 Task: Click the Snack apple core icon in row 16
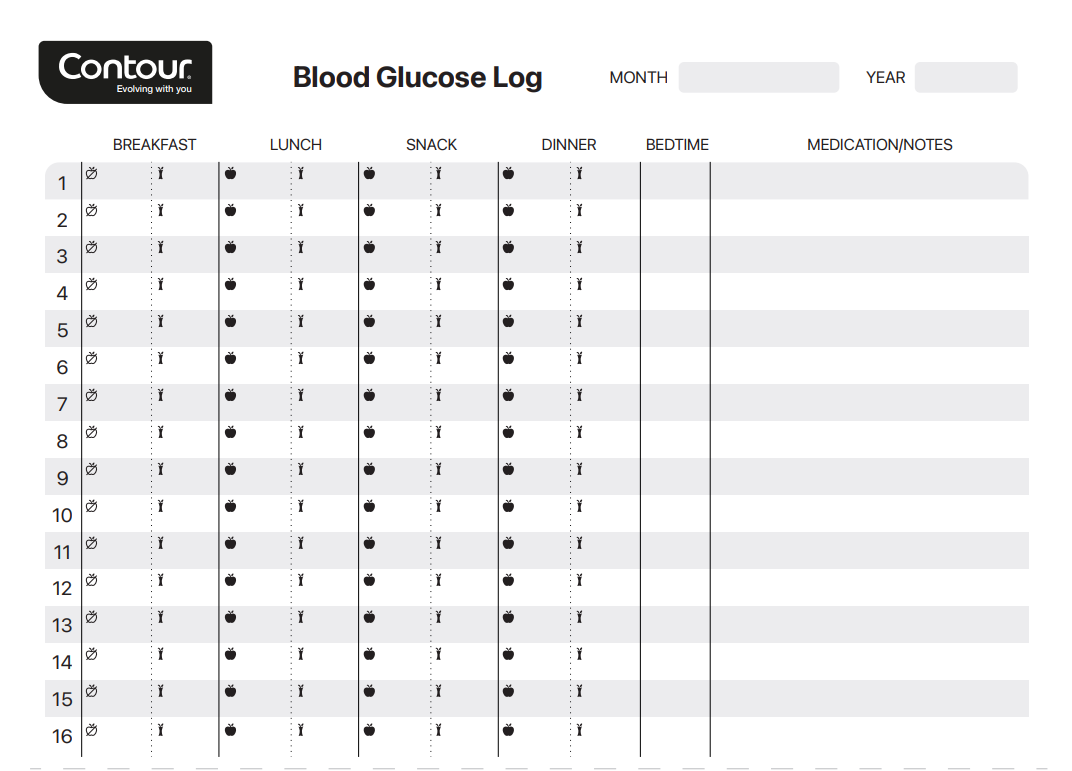tap(438, 728)
